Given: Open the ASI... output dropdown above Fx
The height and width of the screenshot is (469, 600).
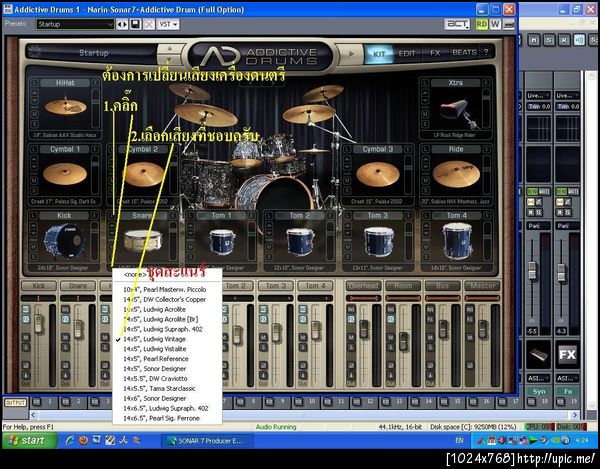Looking at the screenshot, I should click(x=567, y=378).
